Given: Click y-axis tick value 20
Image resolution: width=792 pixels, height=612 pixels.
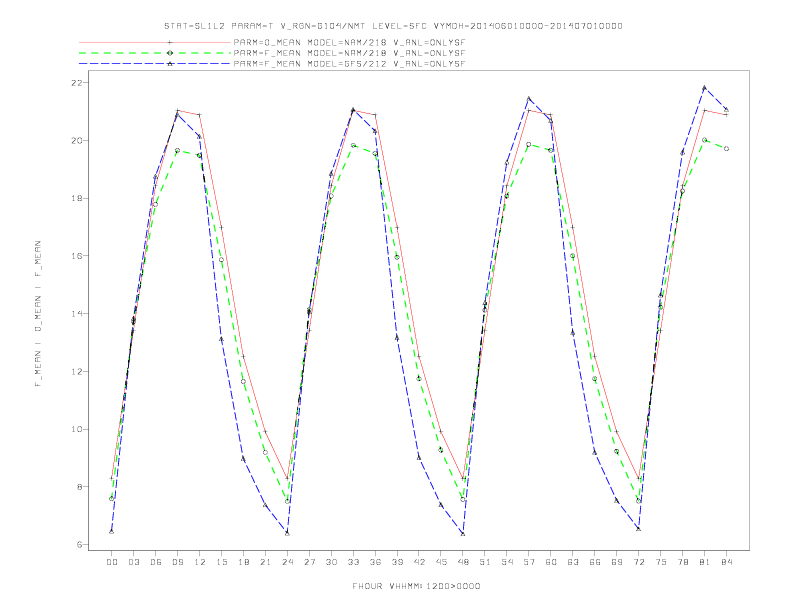Looking at the screenshot, I should click(x=77, y=140).
